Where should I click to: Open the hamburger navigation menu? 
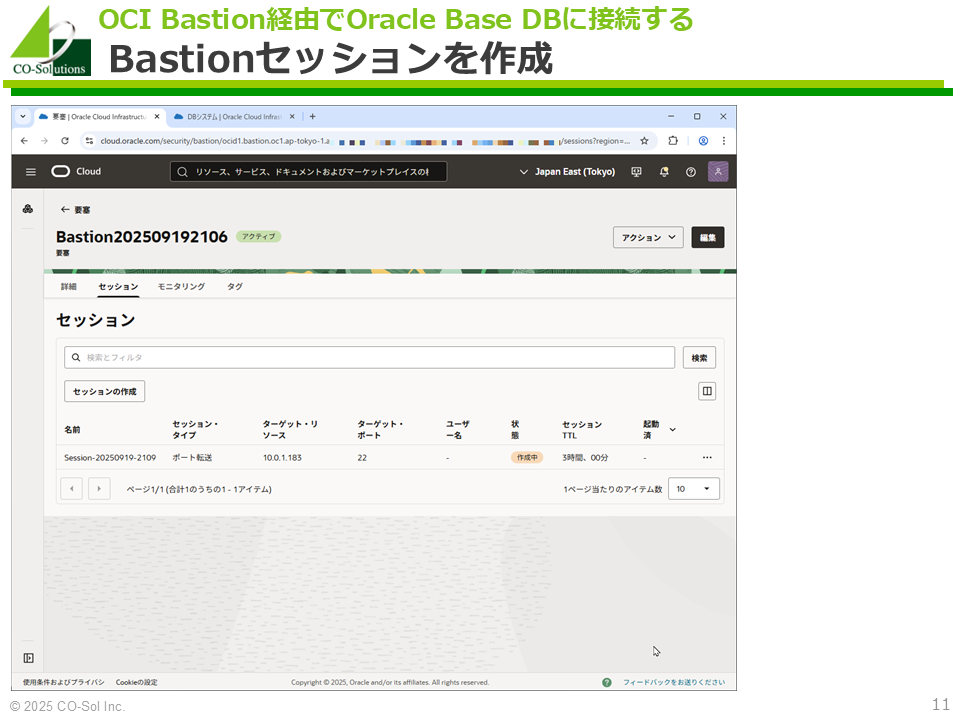point(31,172)
